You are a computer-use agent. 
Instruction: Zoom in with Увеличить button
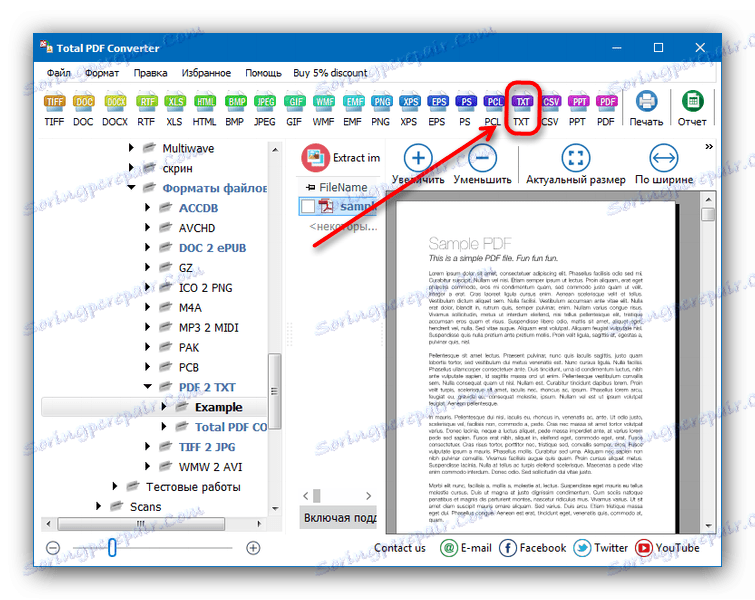tap(418, 165)
